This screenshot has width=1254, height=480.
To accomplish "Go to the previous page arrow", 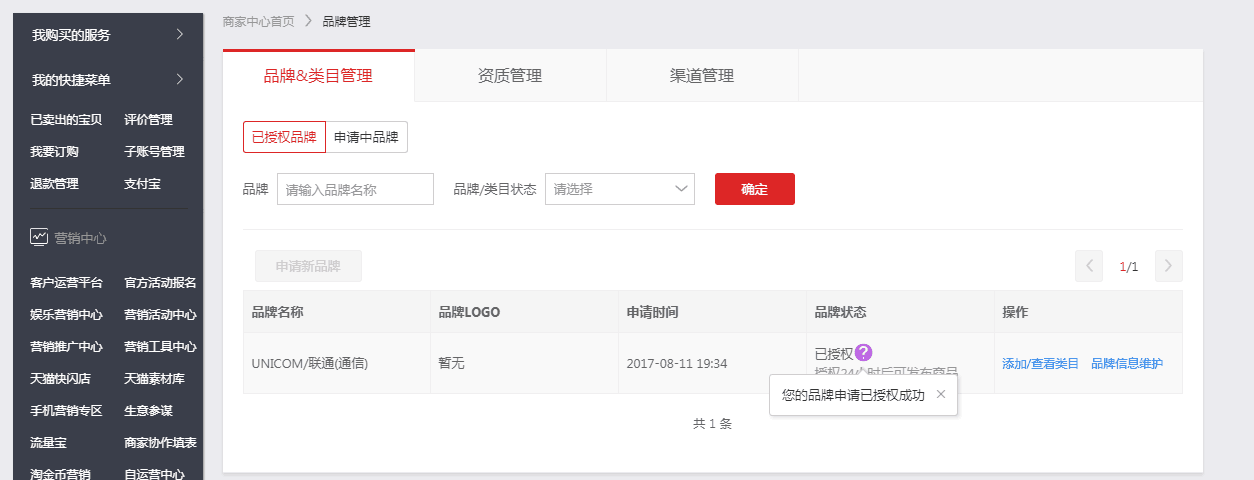I will click(x=1089, y=266).
